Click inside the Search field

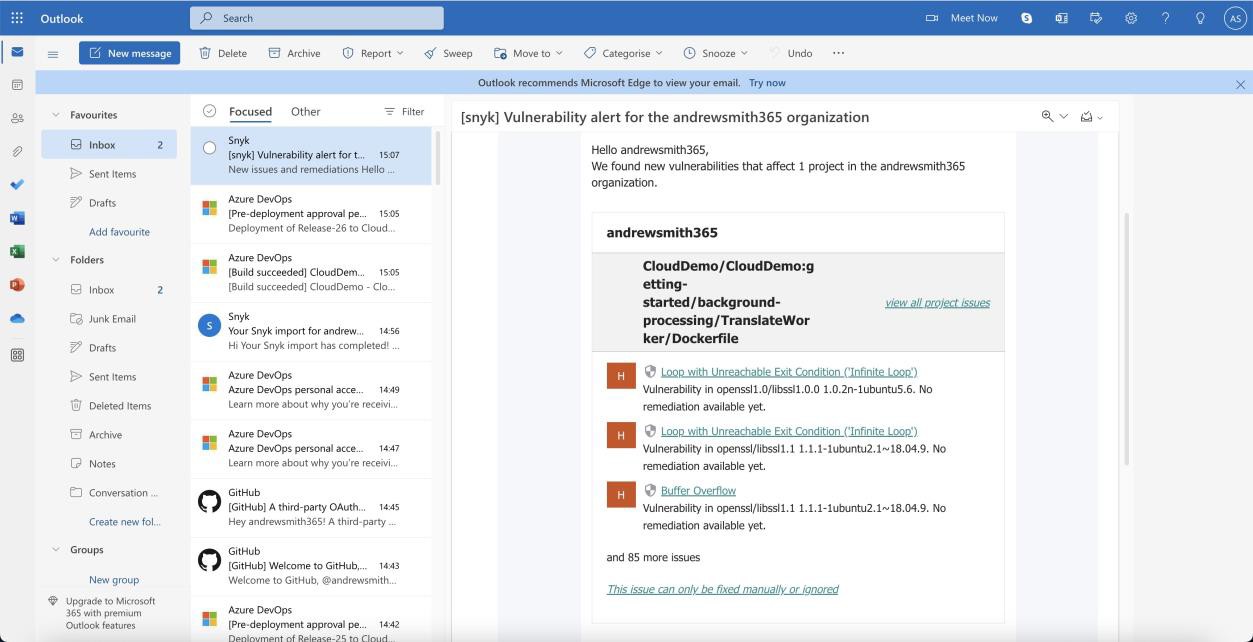pos(317,17)
